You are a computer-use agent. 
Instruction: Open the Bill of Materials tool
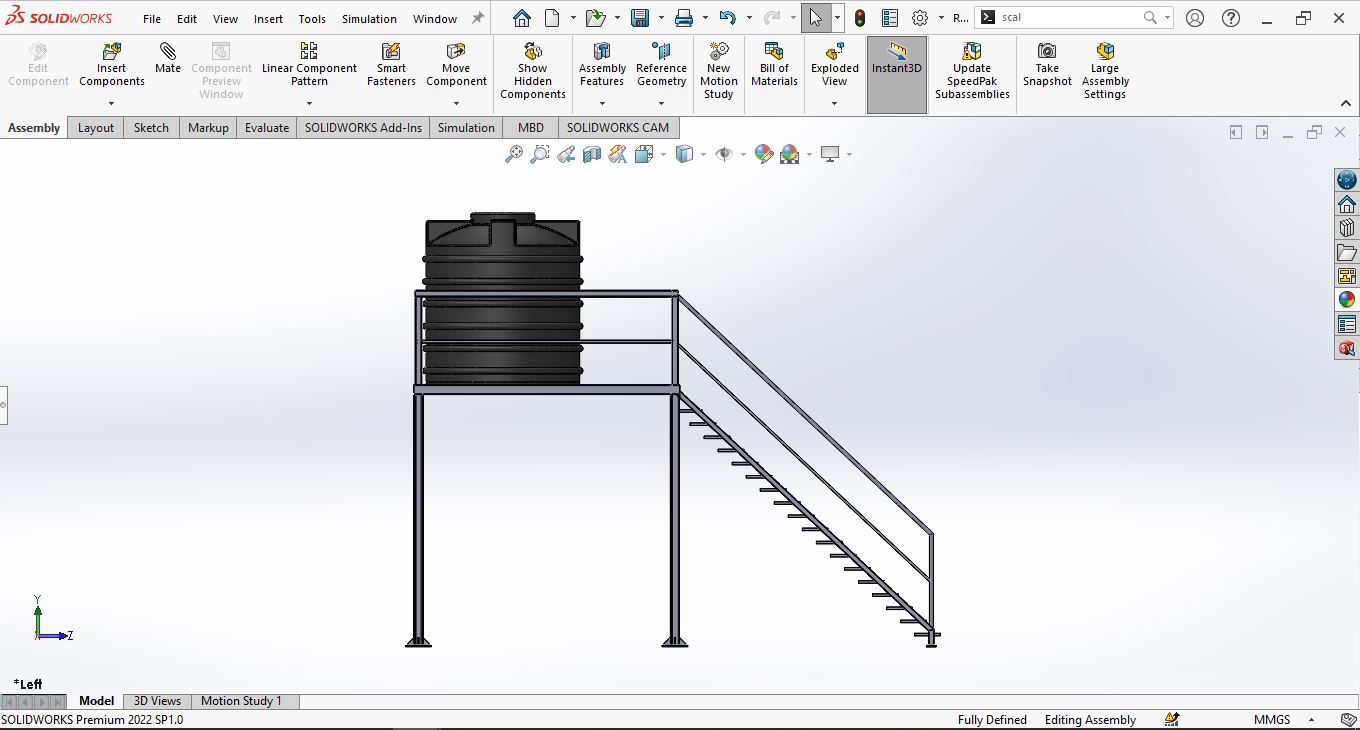774,65
